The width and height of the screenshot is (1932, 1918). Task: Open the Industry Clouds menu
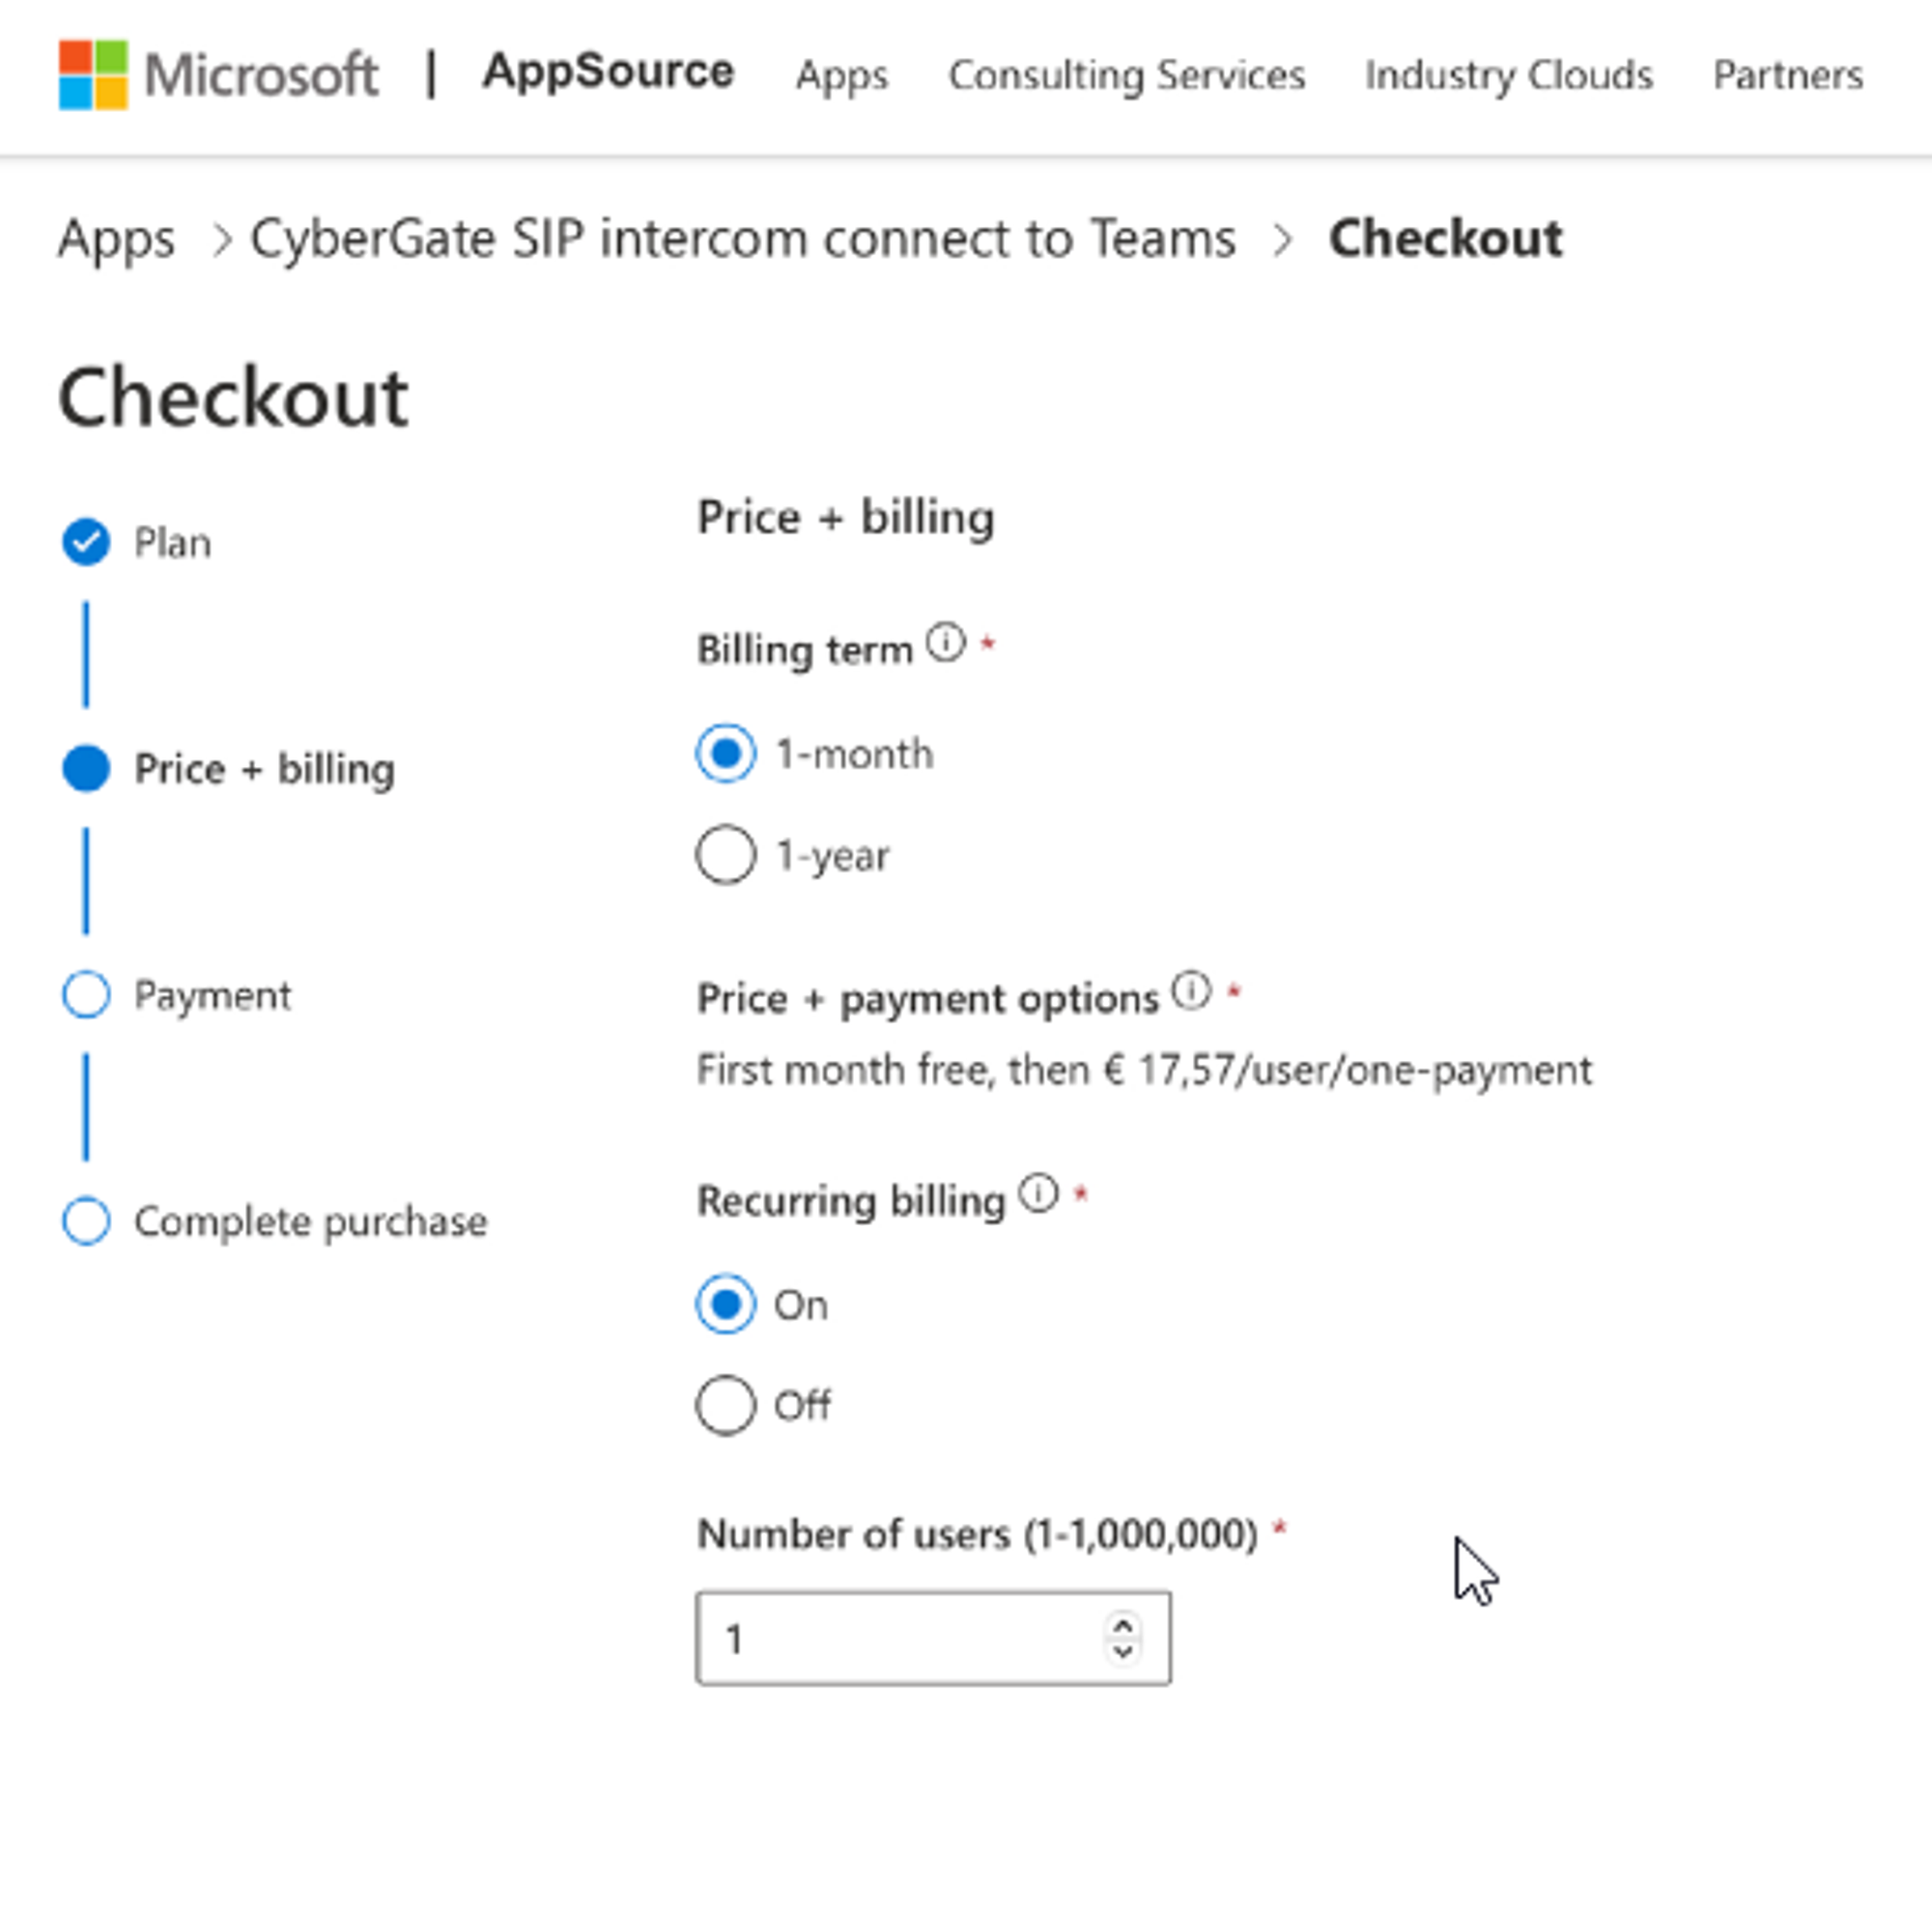point(1508,76)
